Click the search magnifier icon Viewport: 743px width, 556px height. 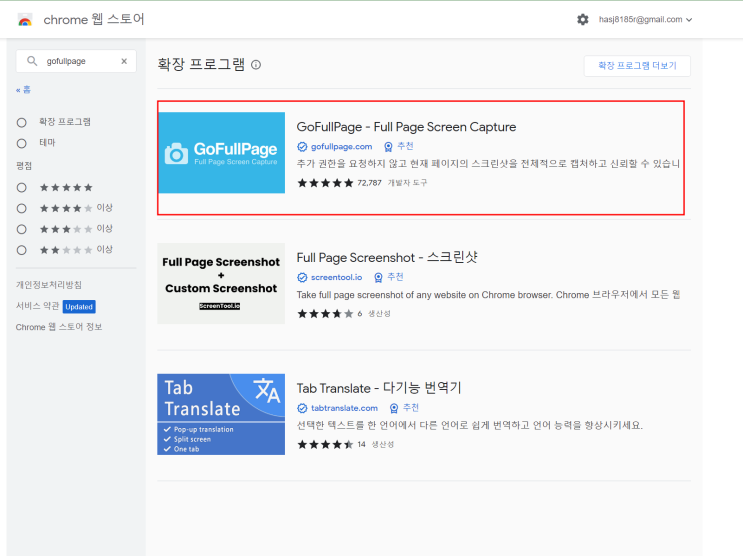coord(32,61)
